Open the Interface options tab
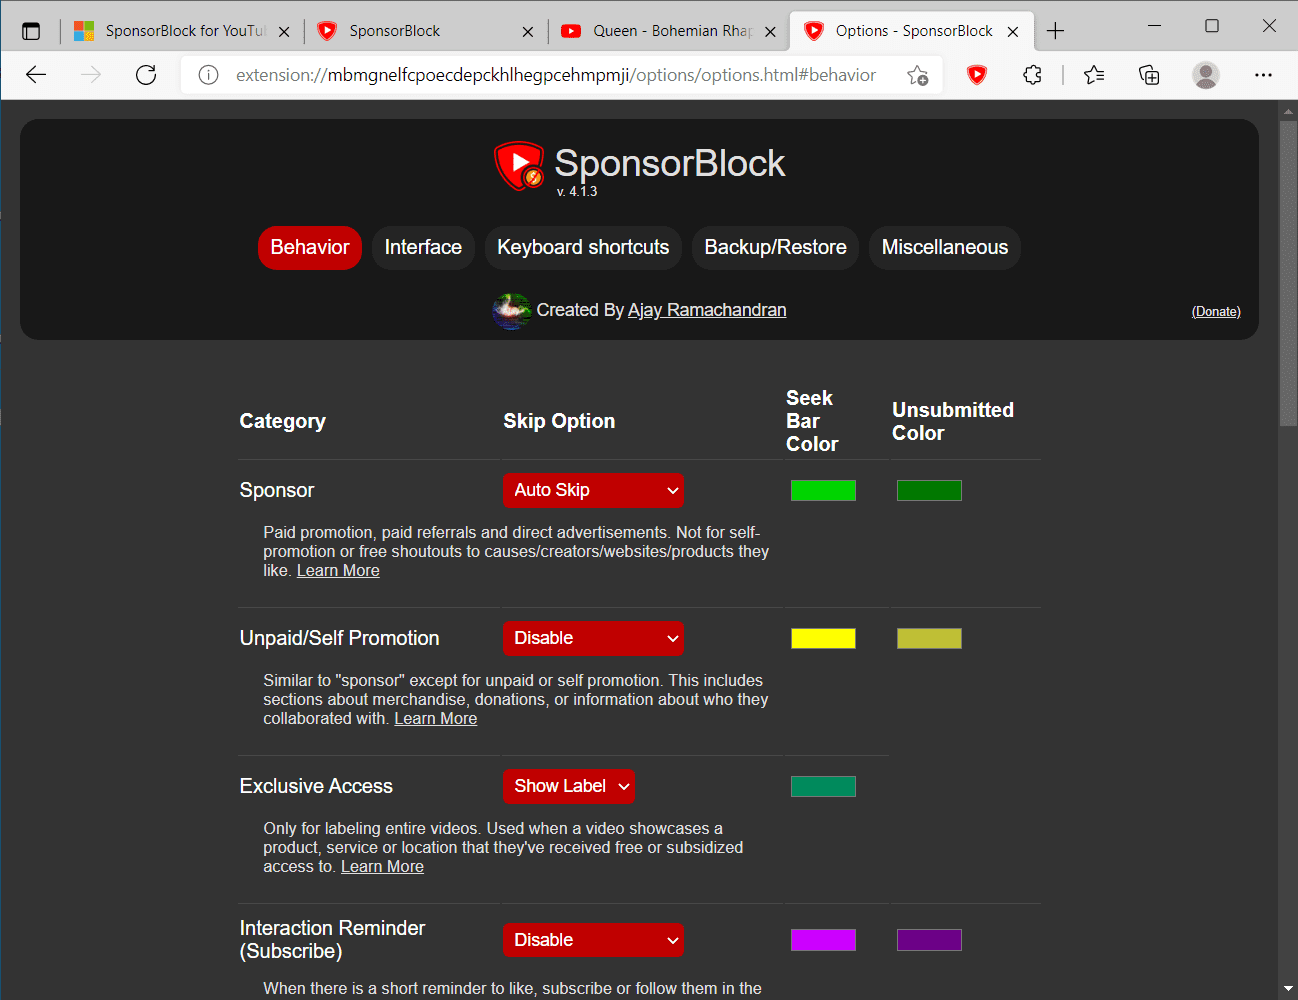The width and height of the screenshot is (1298, 1000). (x=423, y=248)
